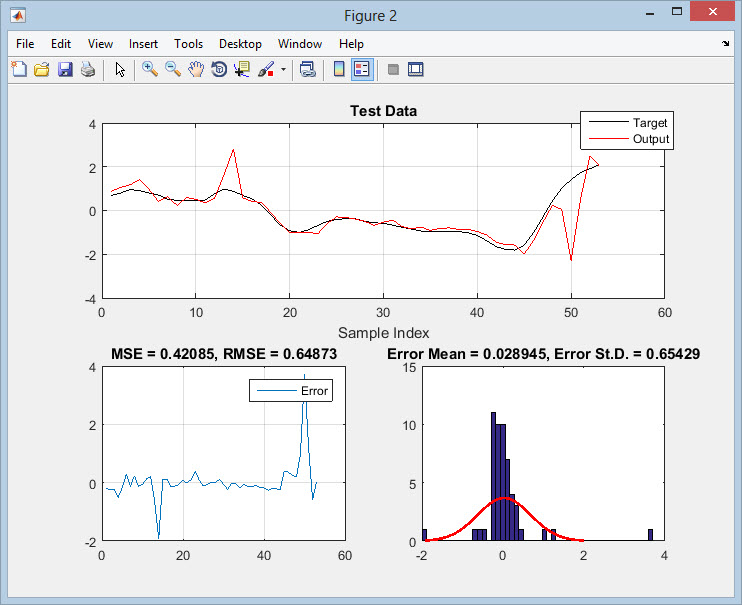Click Show Plot Tools and Dock Figure icon
This screenshot has width=742, height=605.
pos(415,70)
